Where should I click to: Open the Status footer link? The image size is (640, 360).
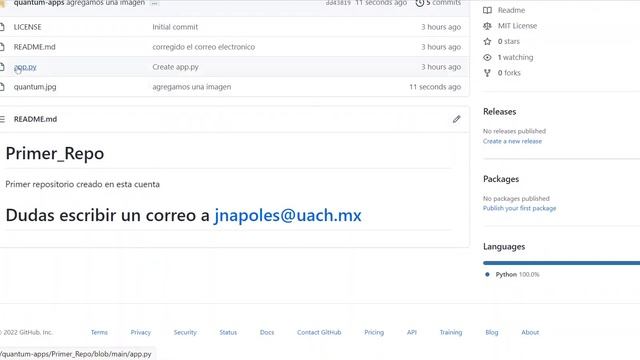coord(228,332)
